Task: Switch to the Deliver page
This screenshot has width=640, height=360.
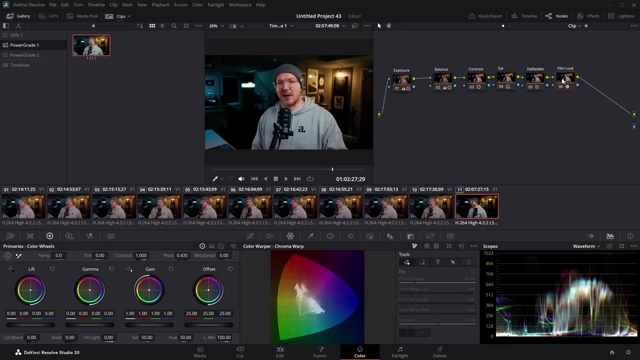Action: click(x=440, y=352)
